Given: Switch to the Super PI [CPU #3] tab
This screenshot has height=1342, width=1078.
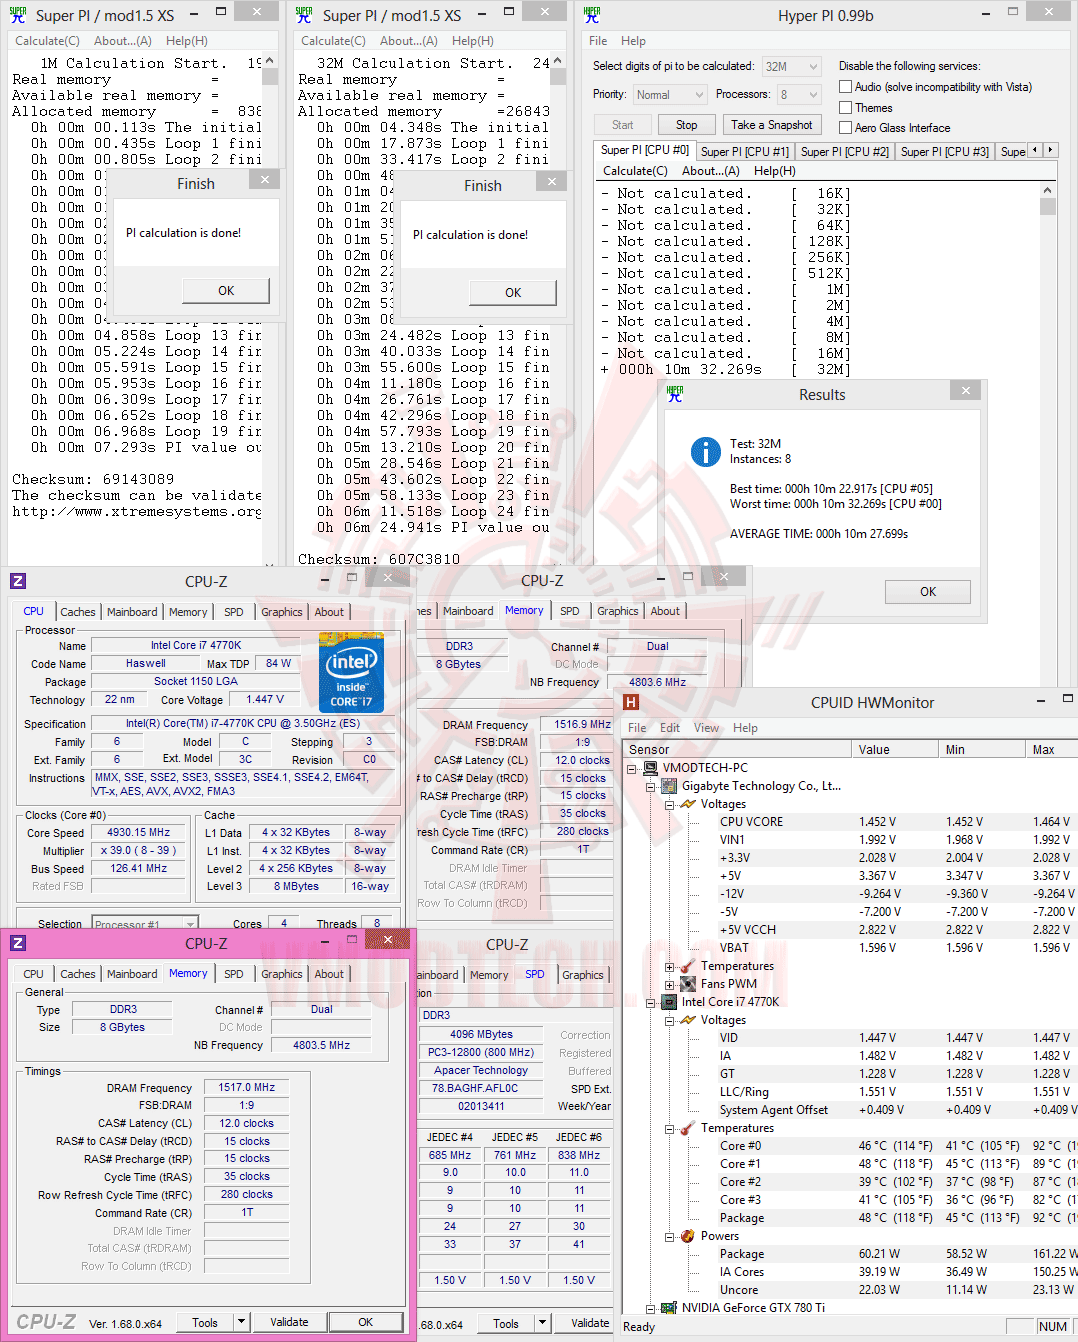Looking at the screenshot, I should (945, 152).
